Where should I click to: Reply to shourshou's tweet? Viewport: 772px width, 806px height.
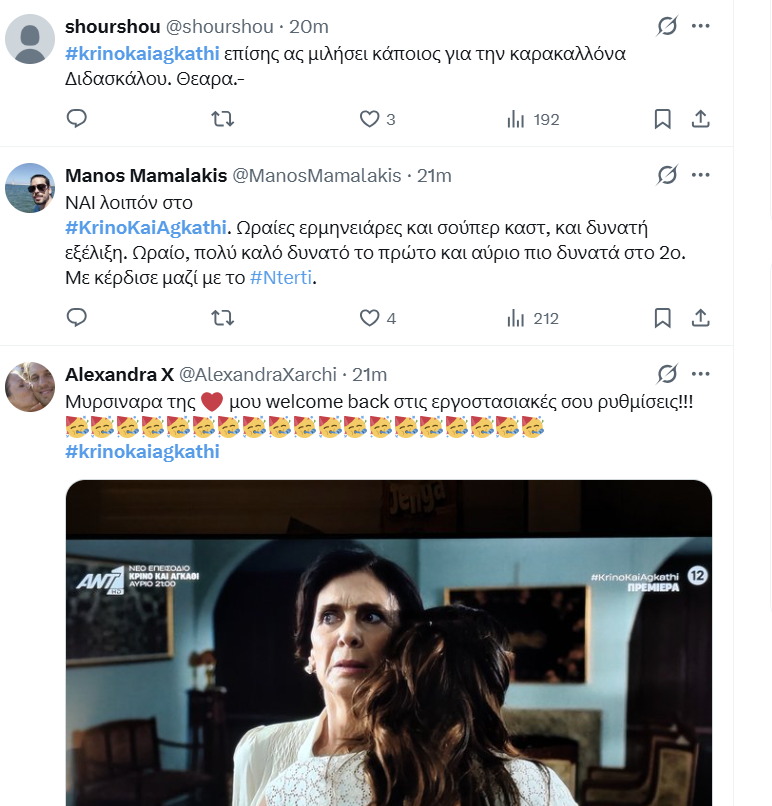click(77, 119)
